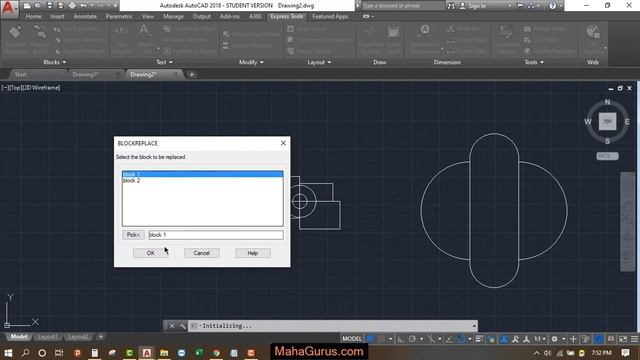
Task: Click Sign In in the title bar
Action: [x=477, y=6]
